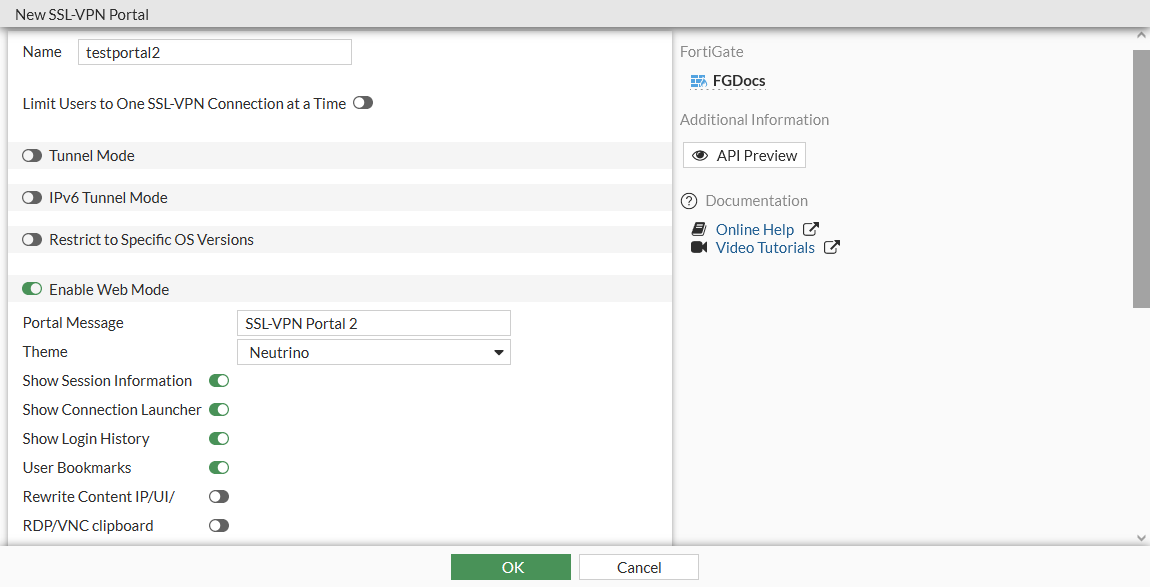Turn off User Bookmarks

click(219, 467)
